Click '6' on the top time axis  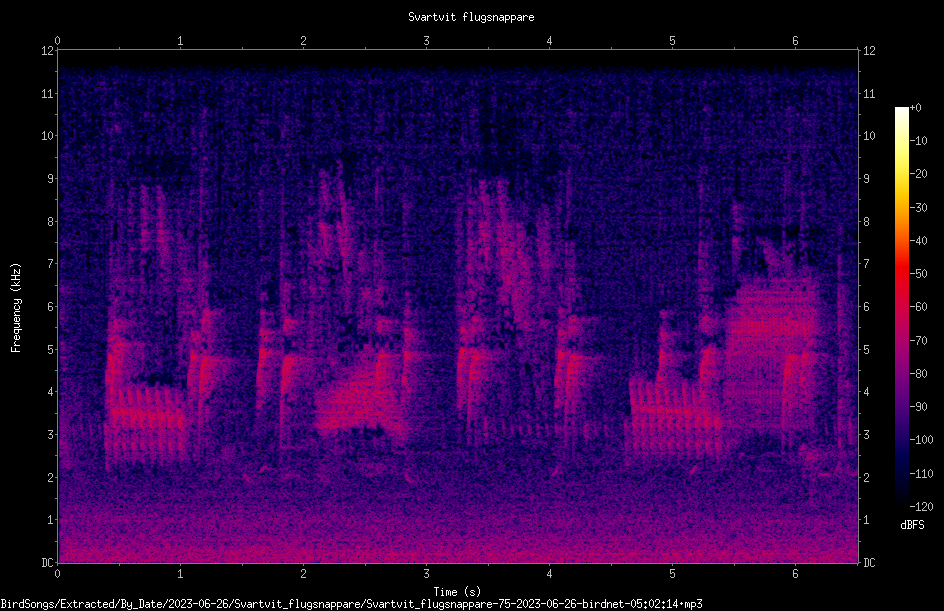coord(795,41)
